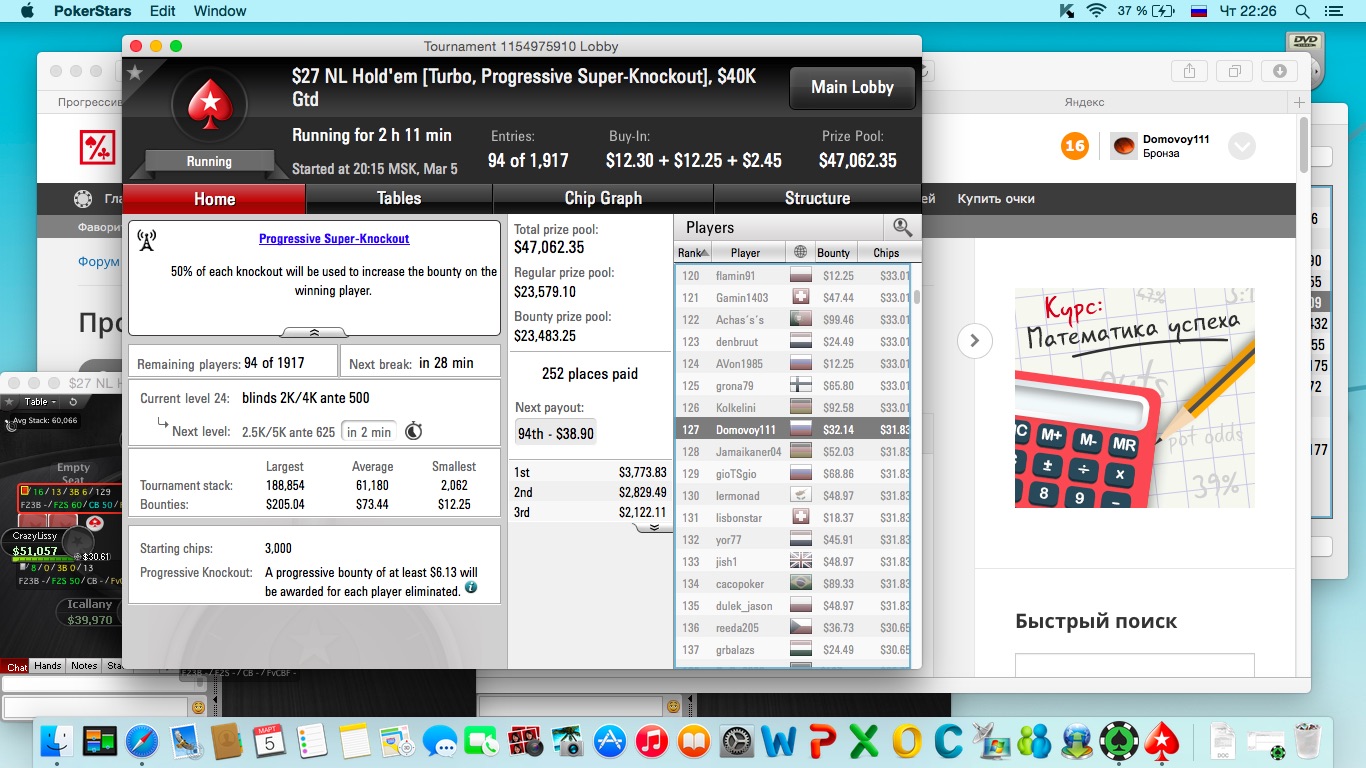Switch to the Tables tab
Screen dimensions: 1366x768
(x=399, y=198)
